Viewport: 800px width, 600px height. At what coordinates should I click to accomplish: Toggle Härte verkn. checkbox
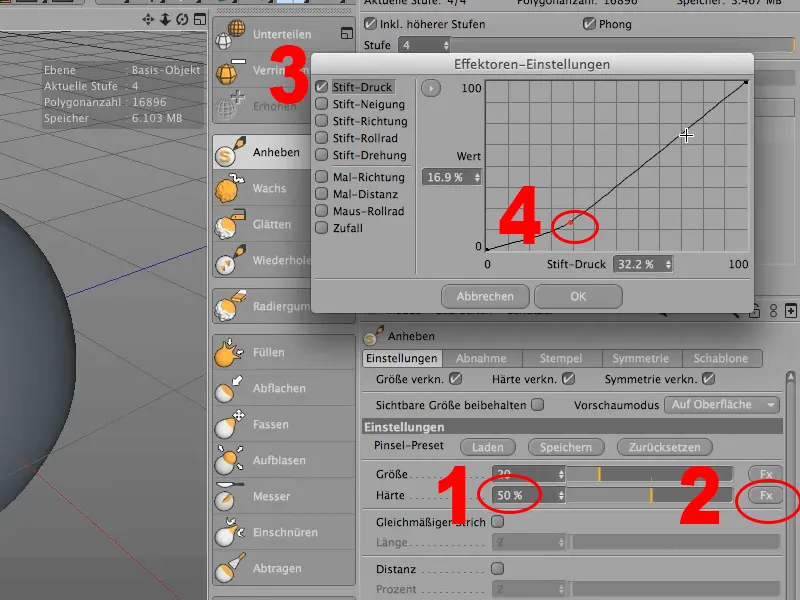(x=568, y=379)
